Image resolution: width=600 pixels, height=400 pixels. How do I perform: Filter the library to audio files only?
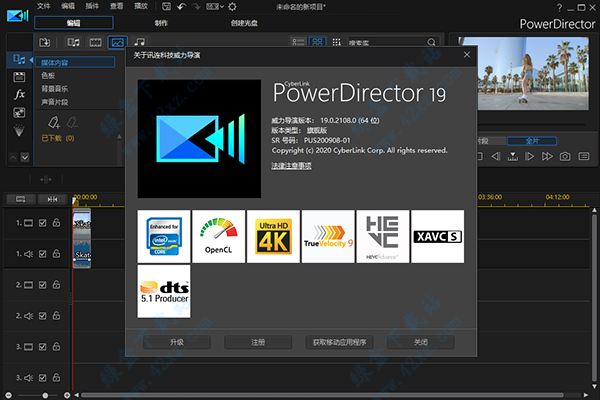(x=140, y=42)
